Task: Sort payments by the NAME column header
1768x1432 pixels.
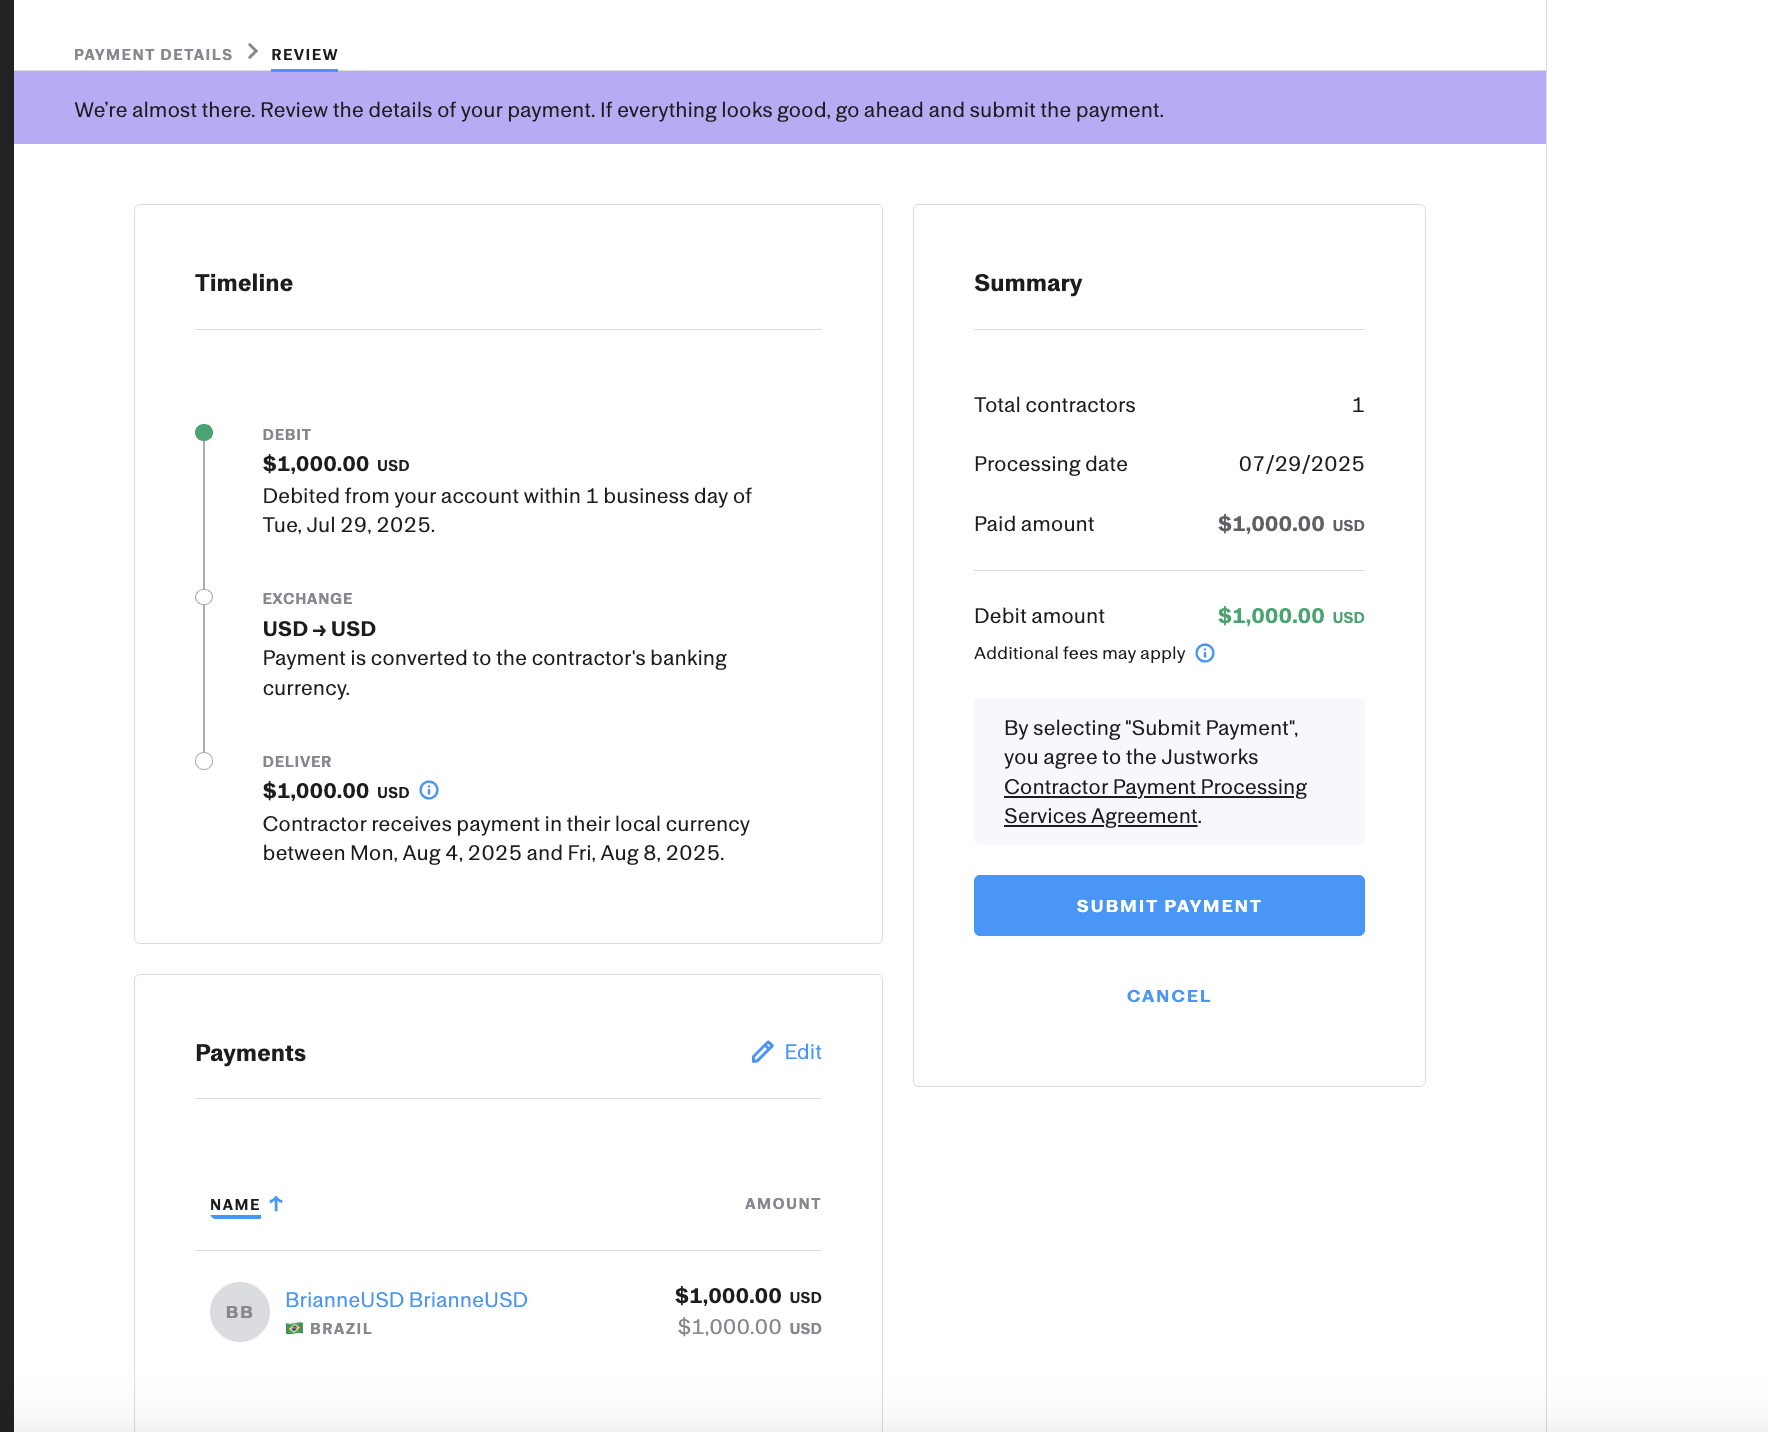Action: [x=235, y=1204]
